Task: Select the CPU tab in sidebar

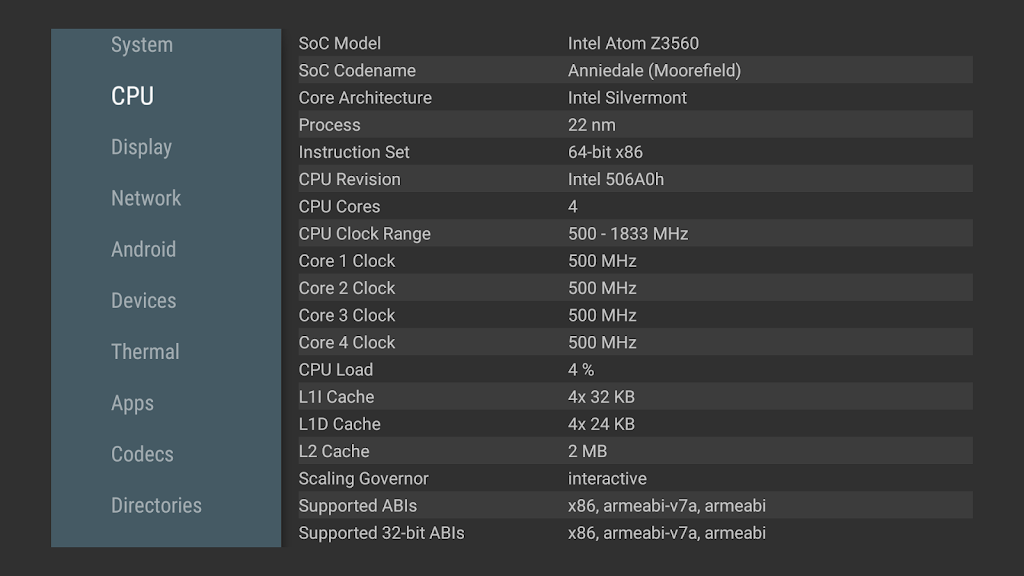Action: 132,96
